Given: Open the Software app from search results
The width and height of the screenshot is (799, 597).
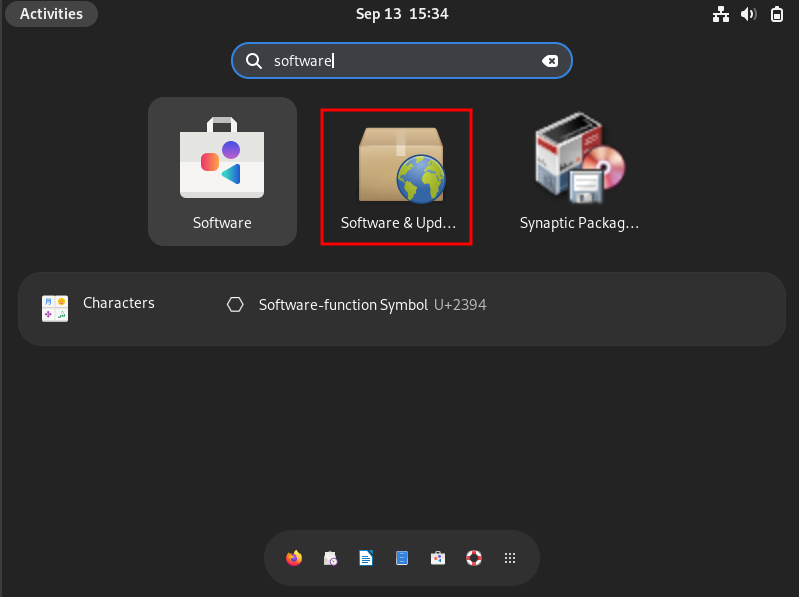Looking at the screenshot, I should coord(222,171).
